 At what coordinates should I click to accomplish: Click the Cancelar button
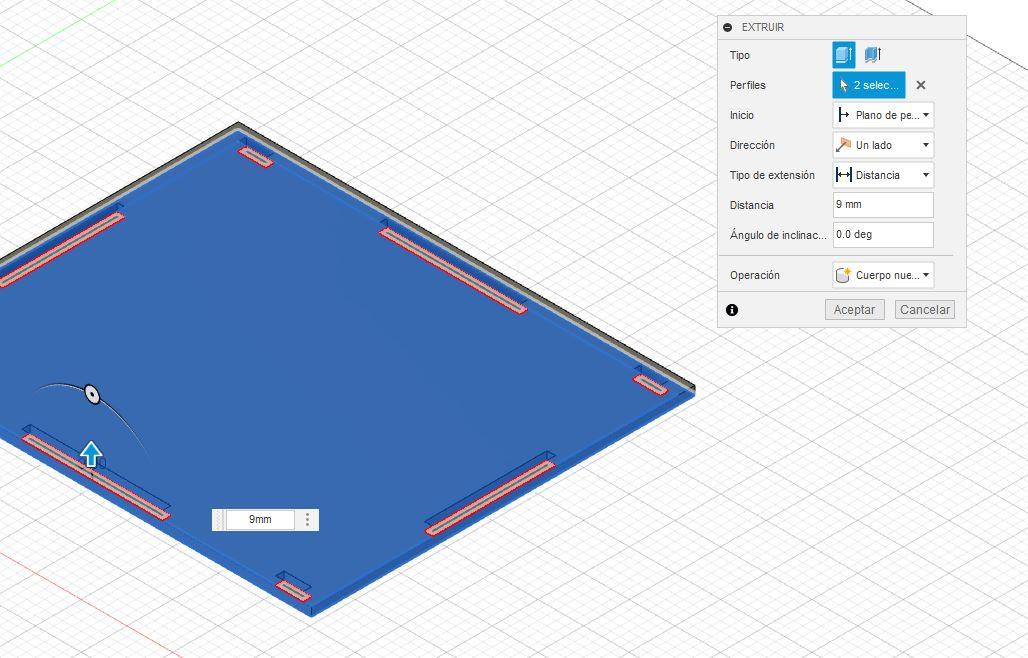924,309
